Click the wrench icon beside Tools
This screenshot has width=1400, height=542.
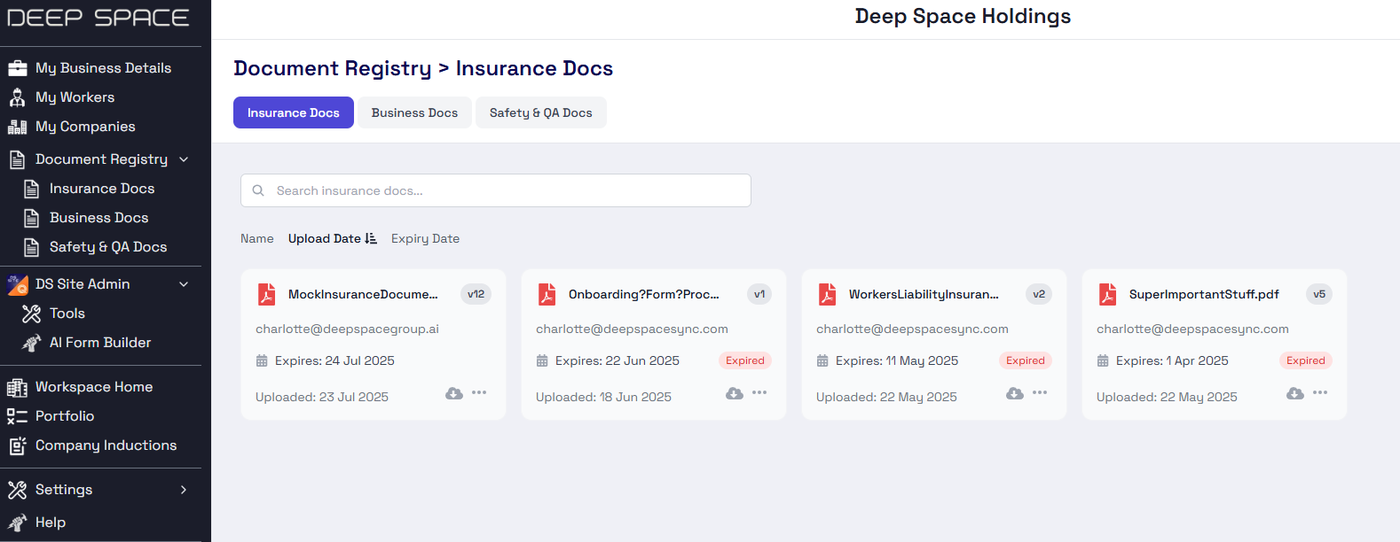point(32,313)
